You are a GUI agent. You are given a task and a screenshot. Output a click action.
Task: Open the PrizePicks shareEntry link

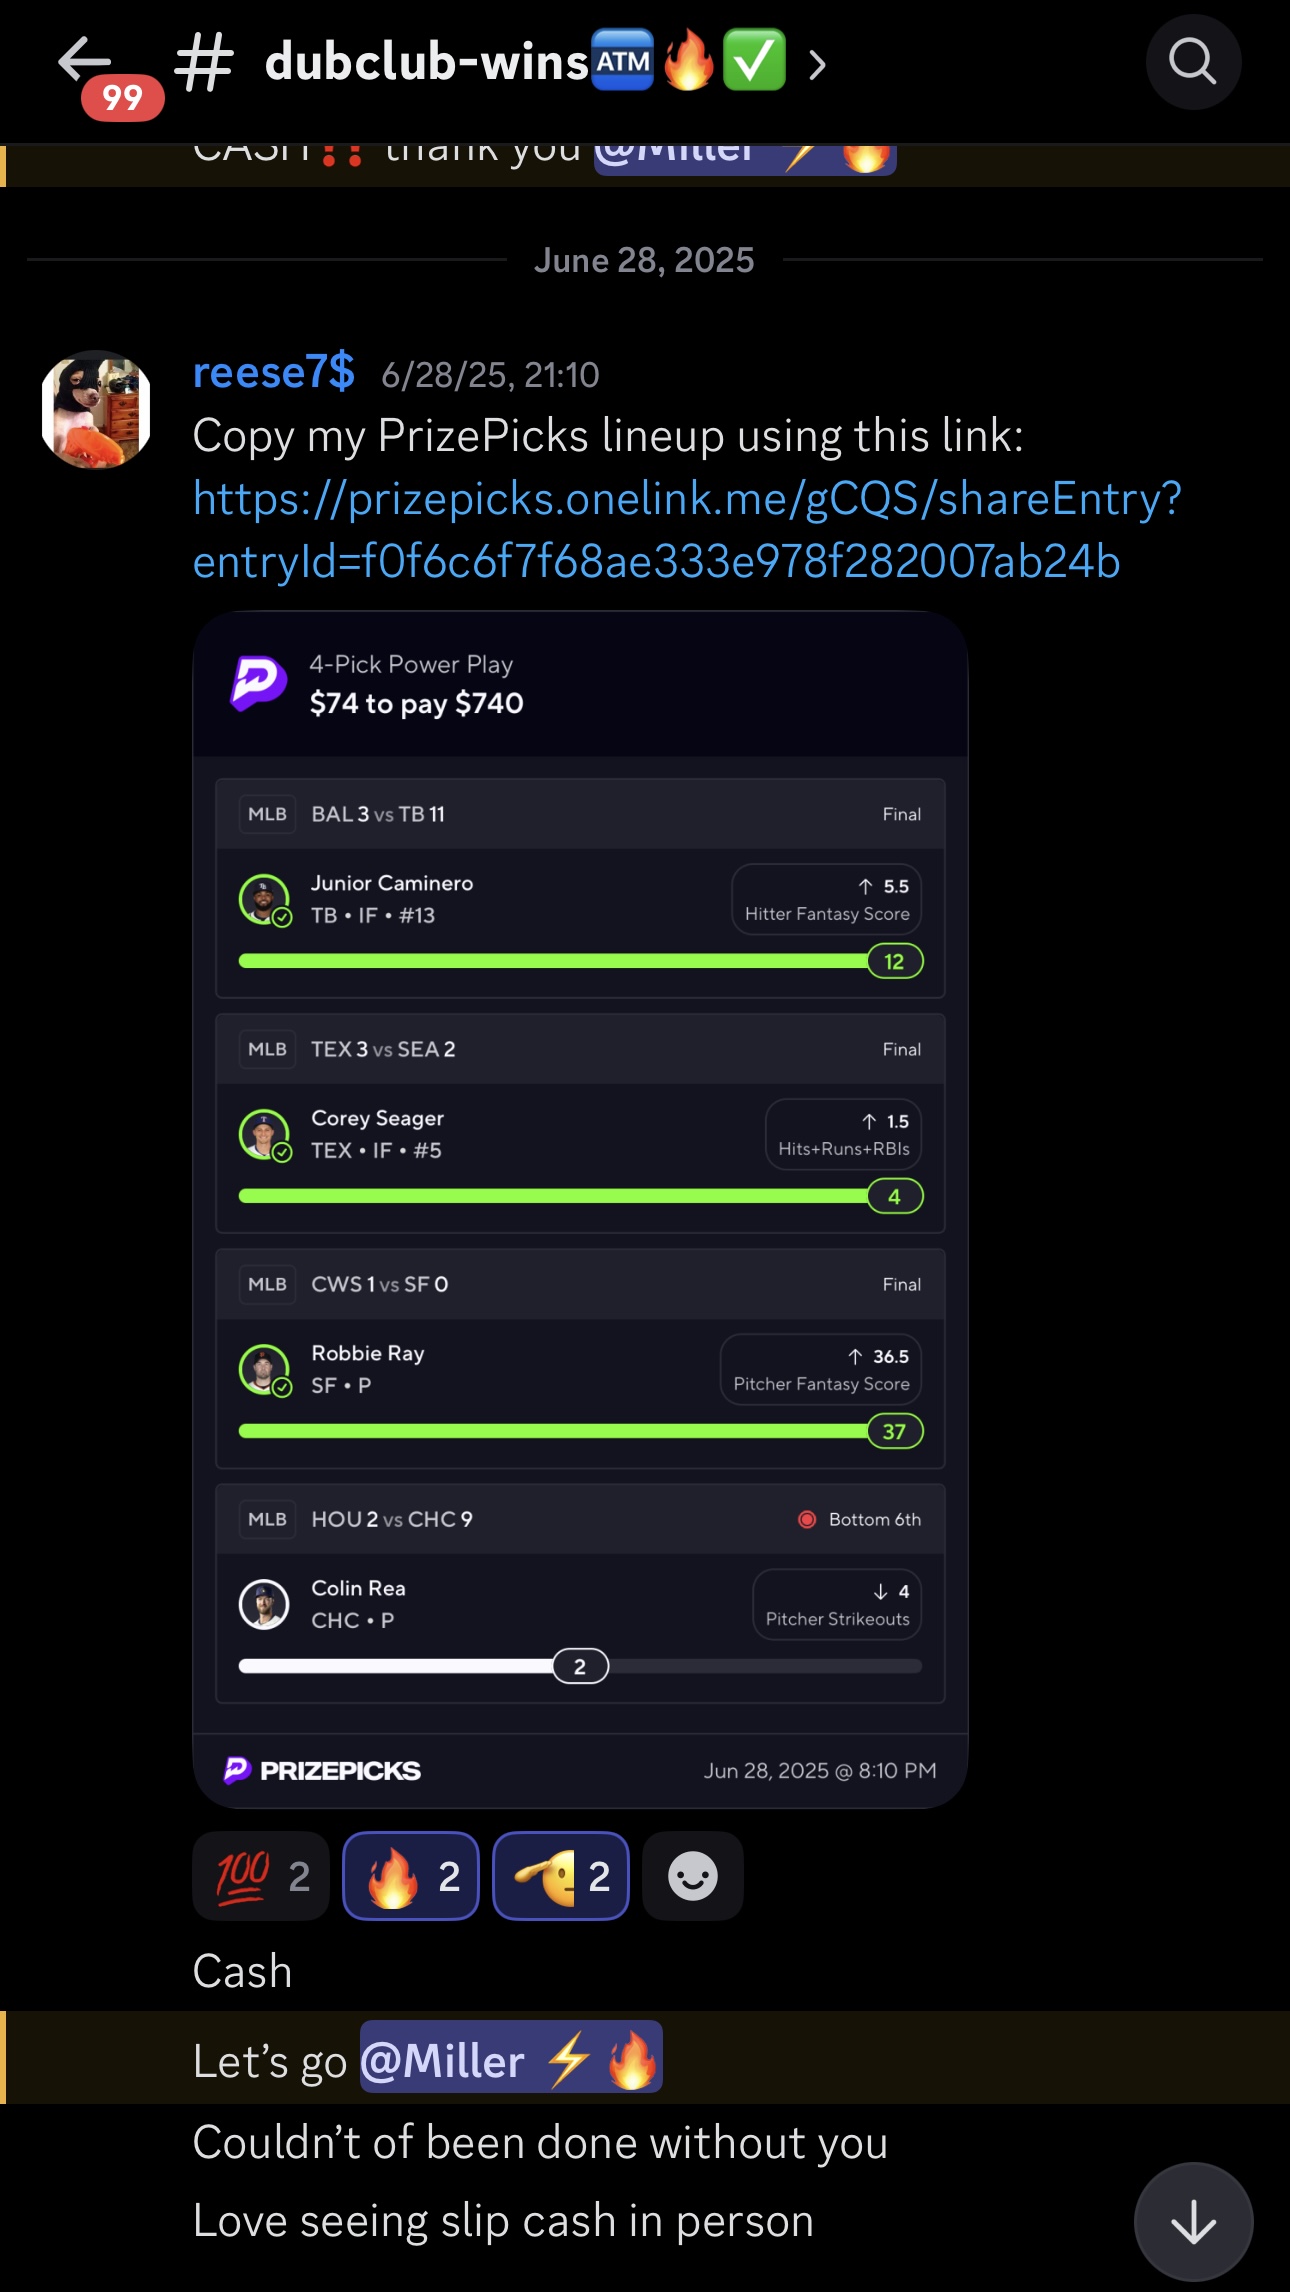pyautogui.click(x=687, y=530)
